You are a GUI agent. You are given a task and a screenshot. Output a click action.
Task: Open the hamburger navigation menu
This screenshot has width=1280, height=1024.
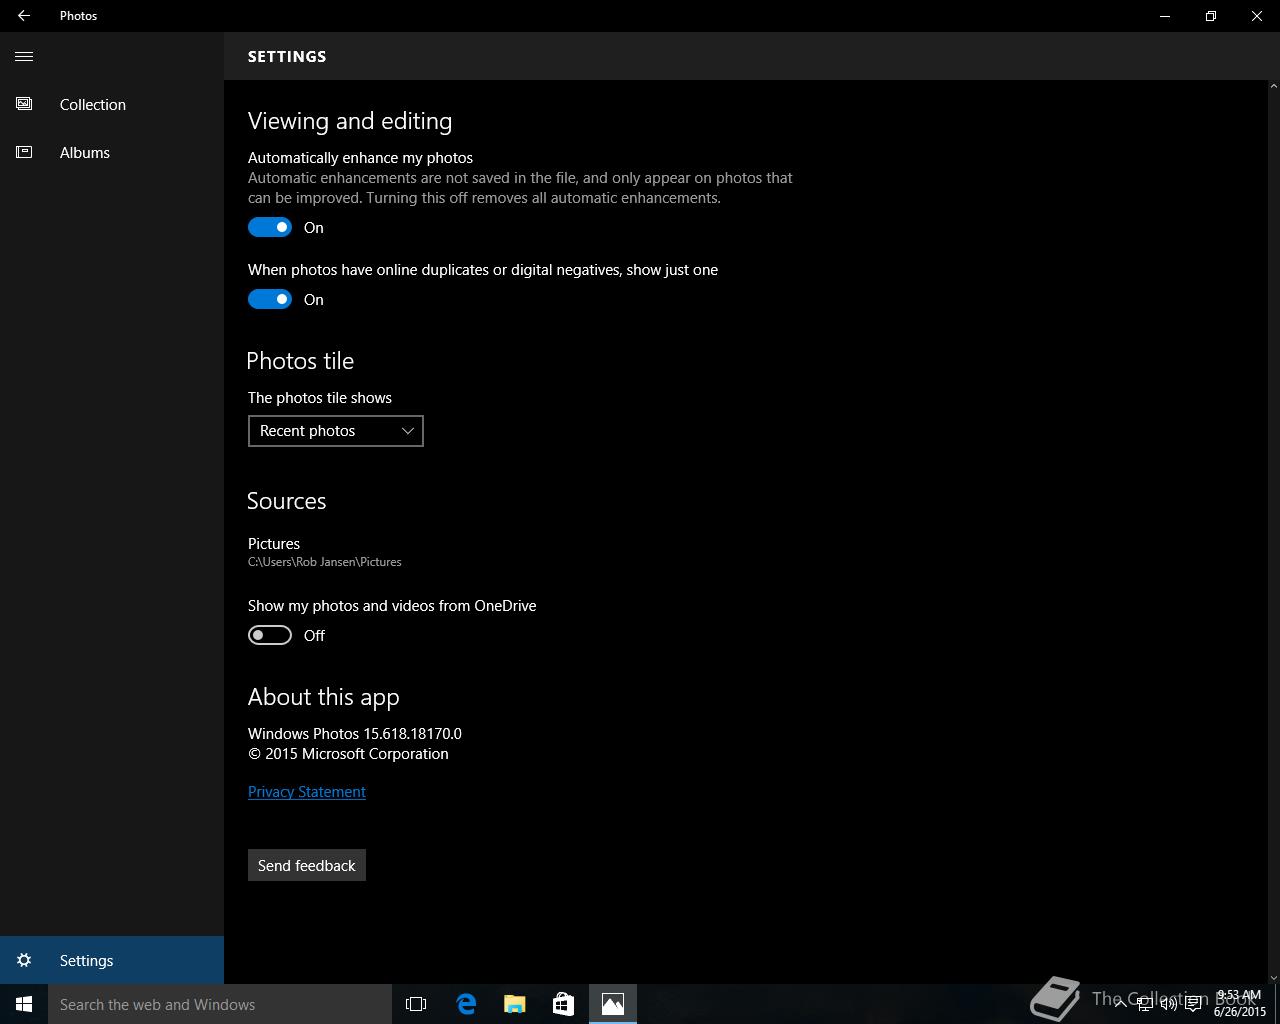(24, 56)
